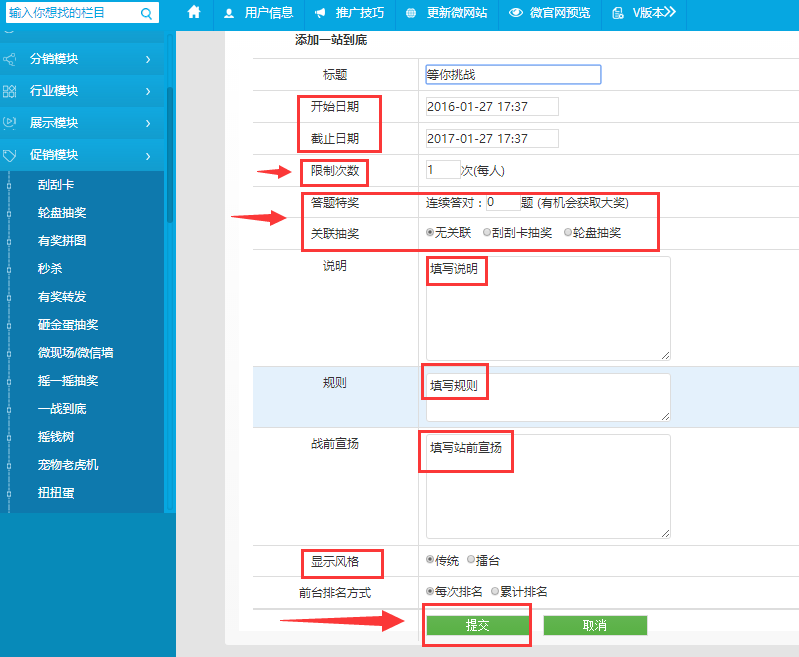
Task: Open 一战到底 in sidebar
Action: tap(62, 409)
